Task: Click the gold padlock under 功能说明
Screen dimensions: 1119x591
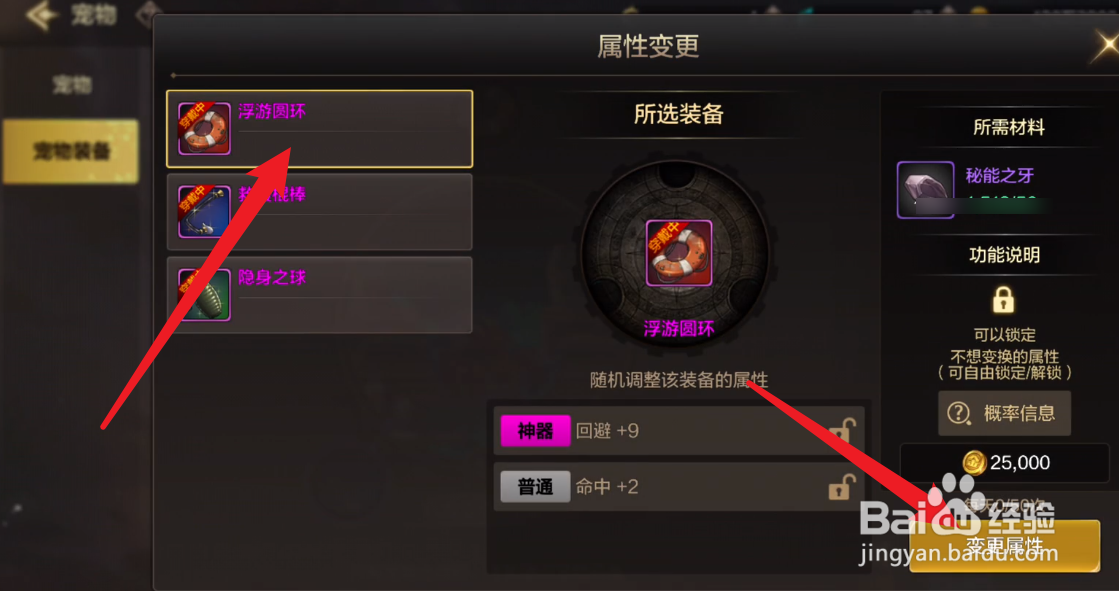Action: [1003, 300]
